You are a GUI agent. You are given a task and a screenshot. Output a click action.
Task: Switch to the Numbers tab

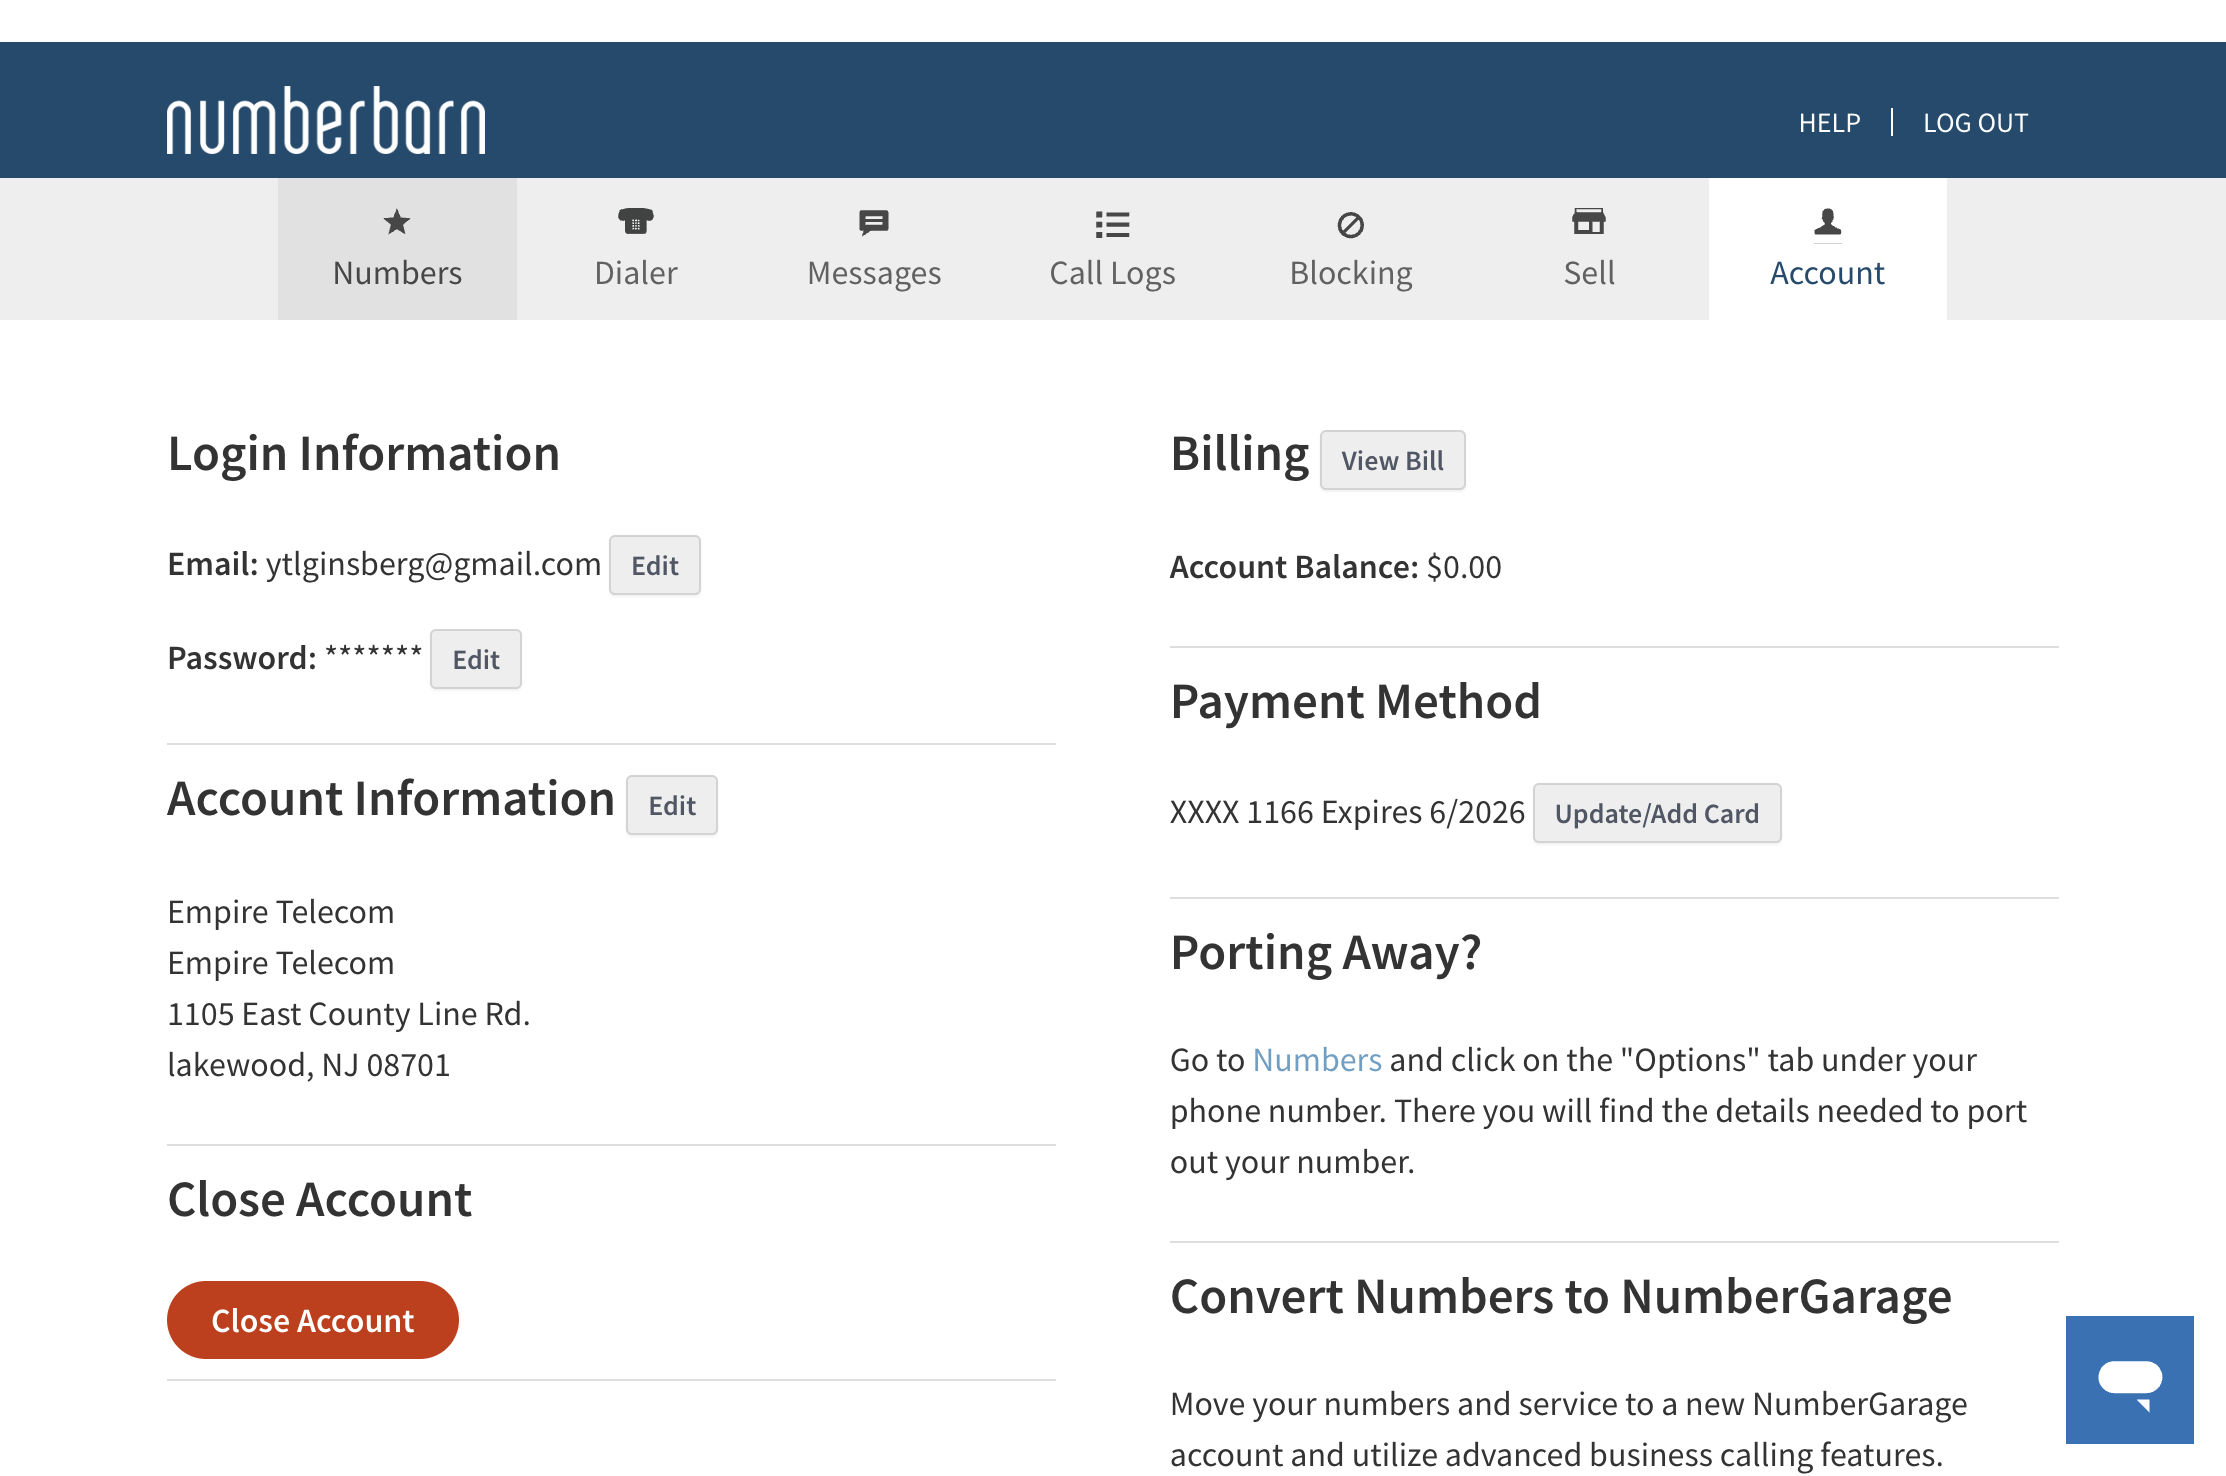pyautogui.click(x=397, y=249)
